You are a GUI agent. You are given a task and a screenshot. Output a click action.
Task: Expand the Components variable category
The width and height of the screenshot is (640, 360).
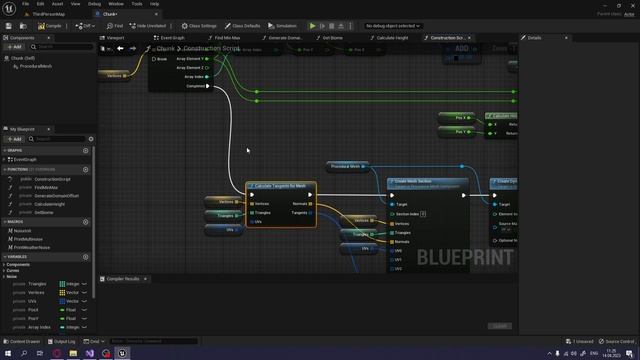pos(4,265)
